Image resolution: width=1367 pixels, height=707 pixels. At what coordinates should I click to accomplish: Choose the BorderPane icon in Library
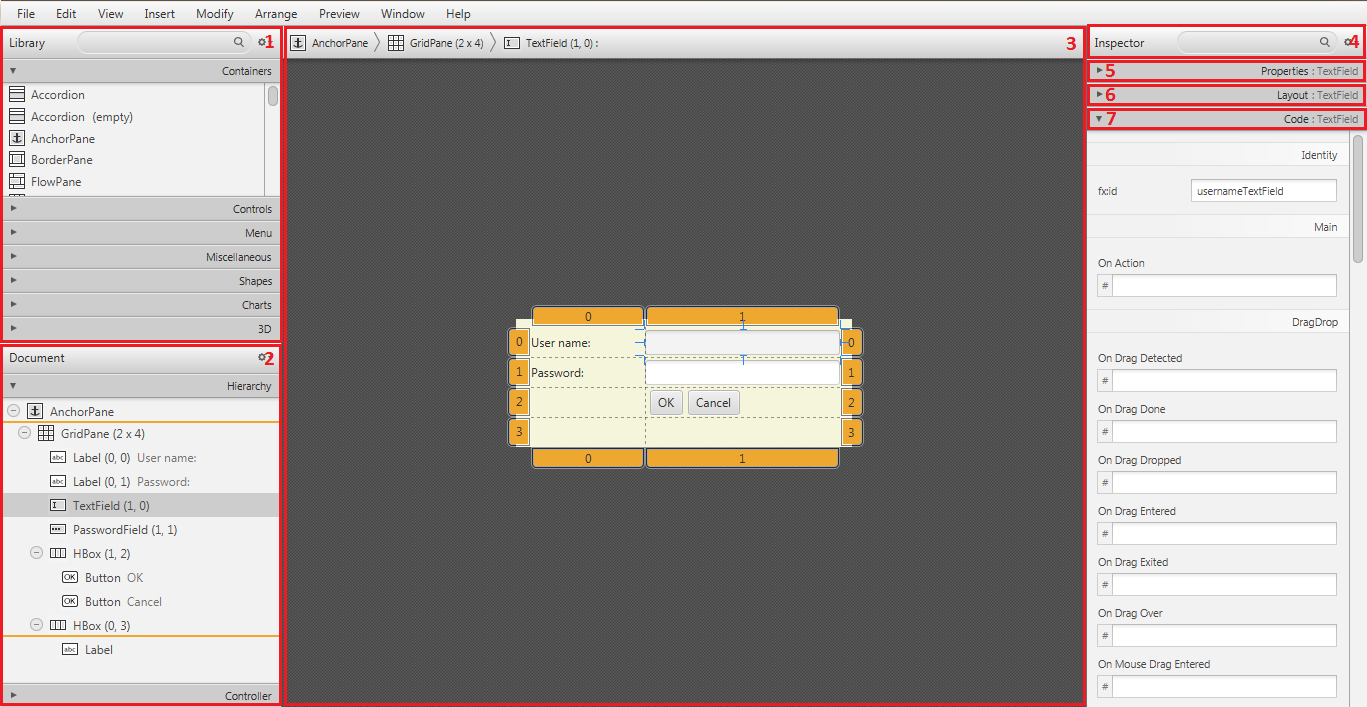[16, 159]
